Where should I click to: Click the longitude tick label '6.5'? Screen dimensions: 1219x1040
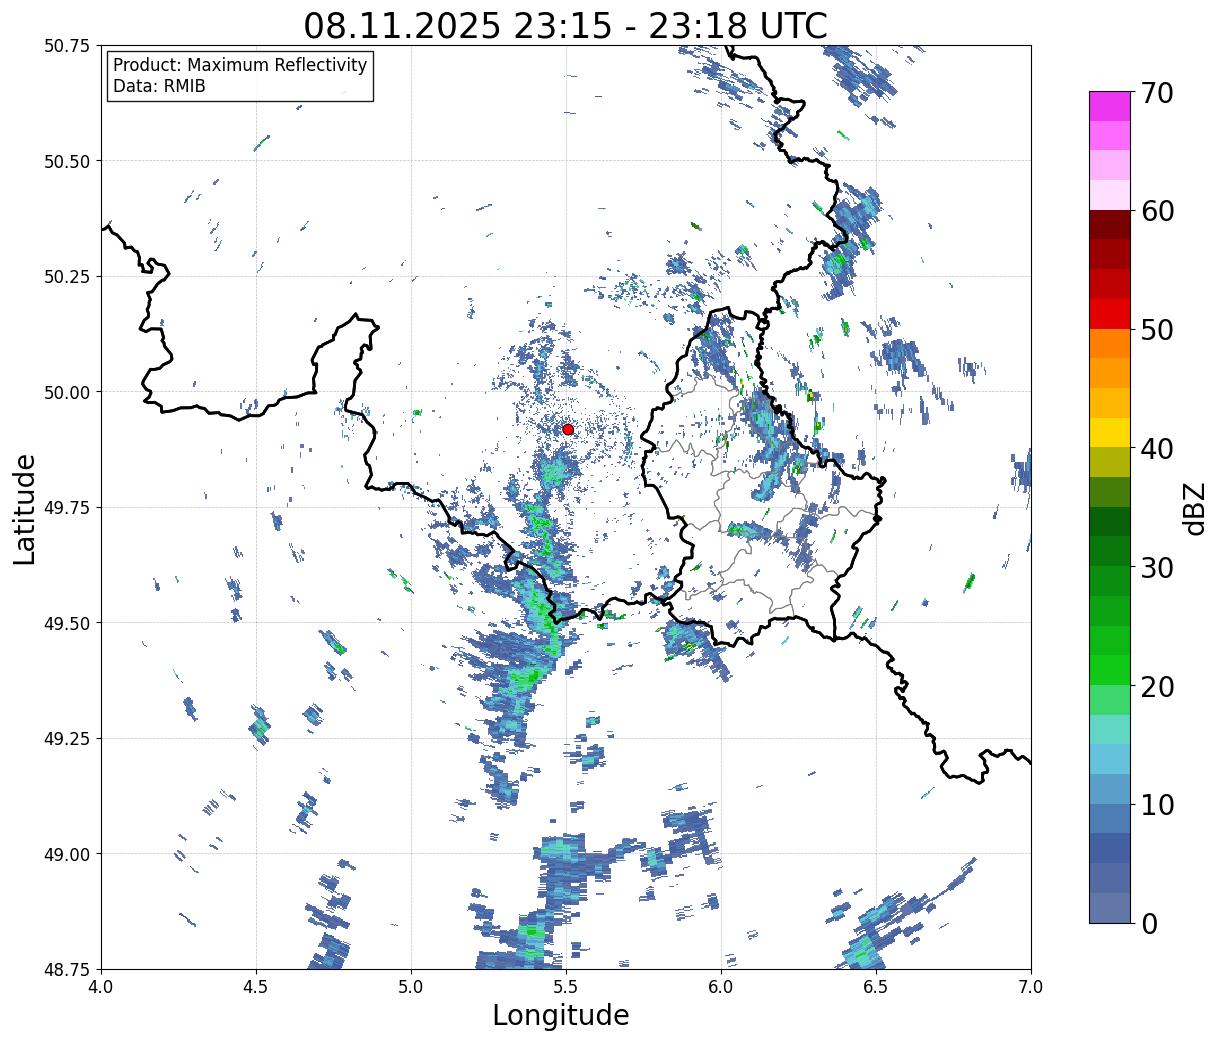876,987
